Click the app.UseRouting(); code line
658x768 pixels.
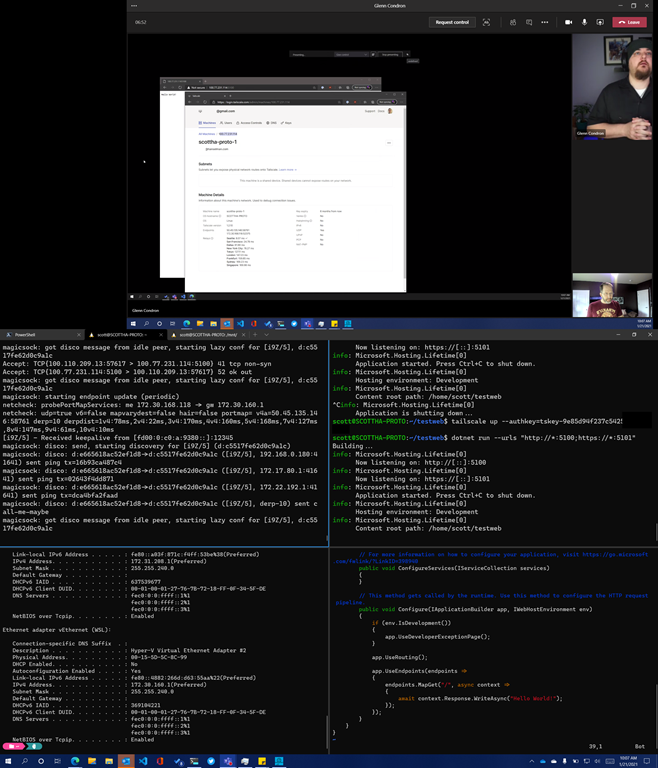399,657
